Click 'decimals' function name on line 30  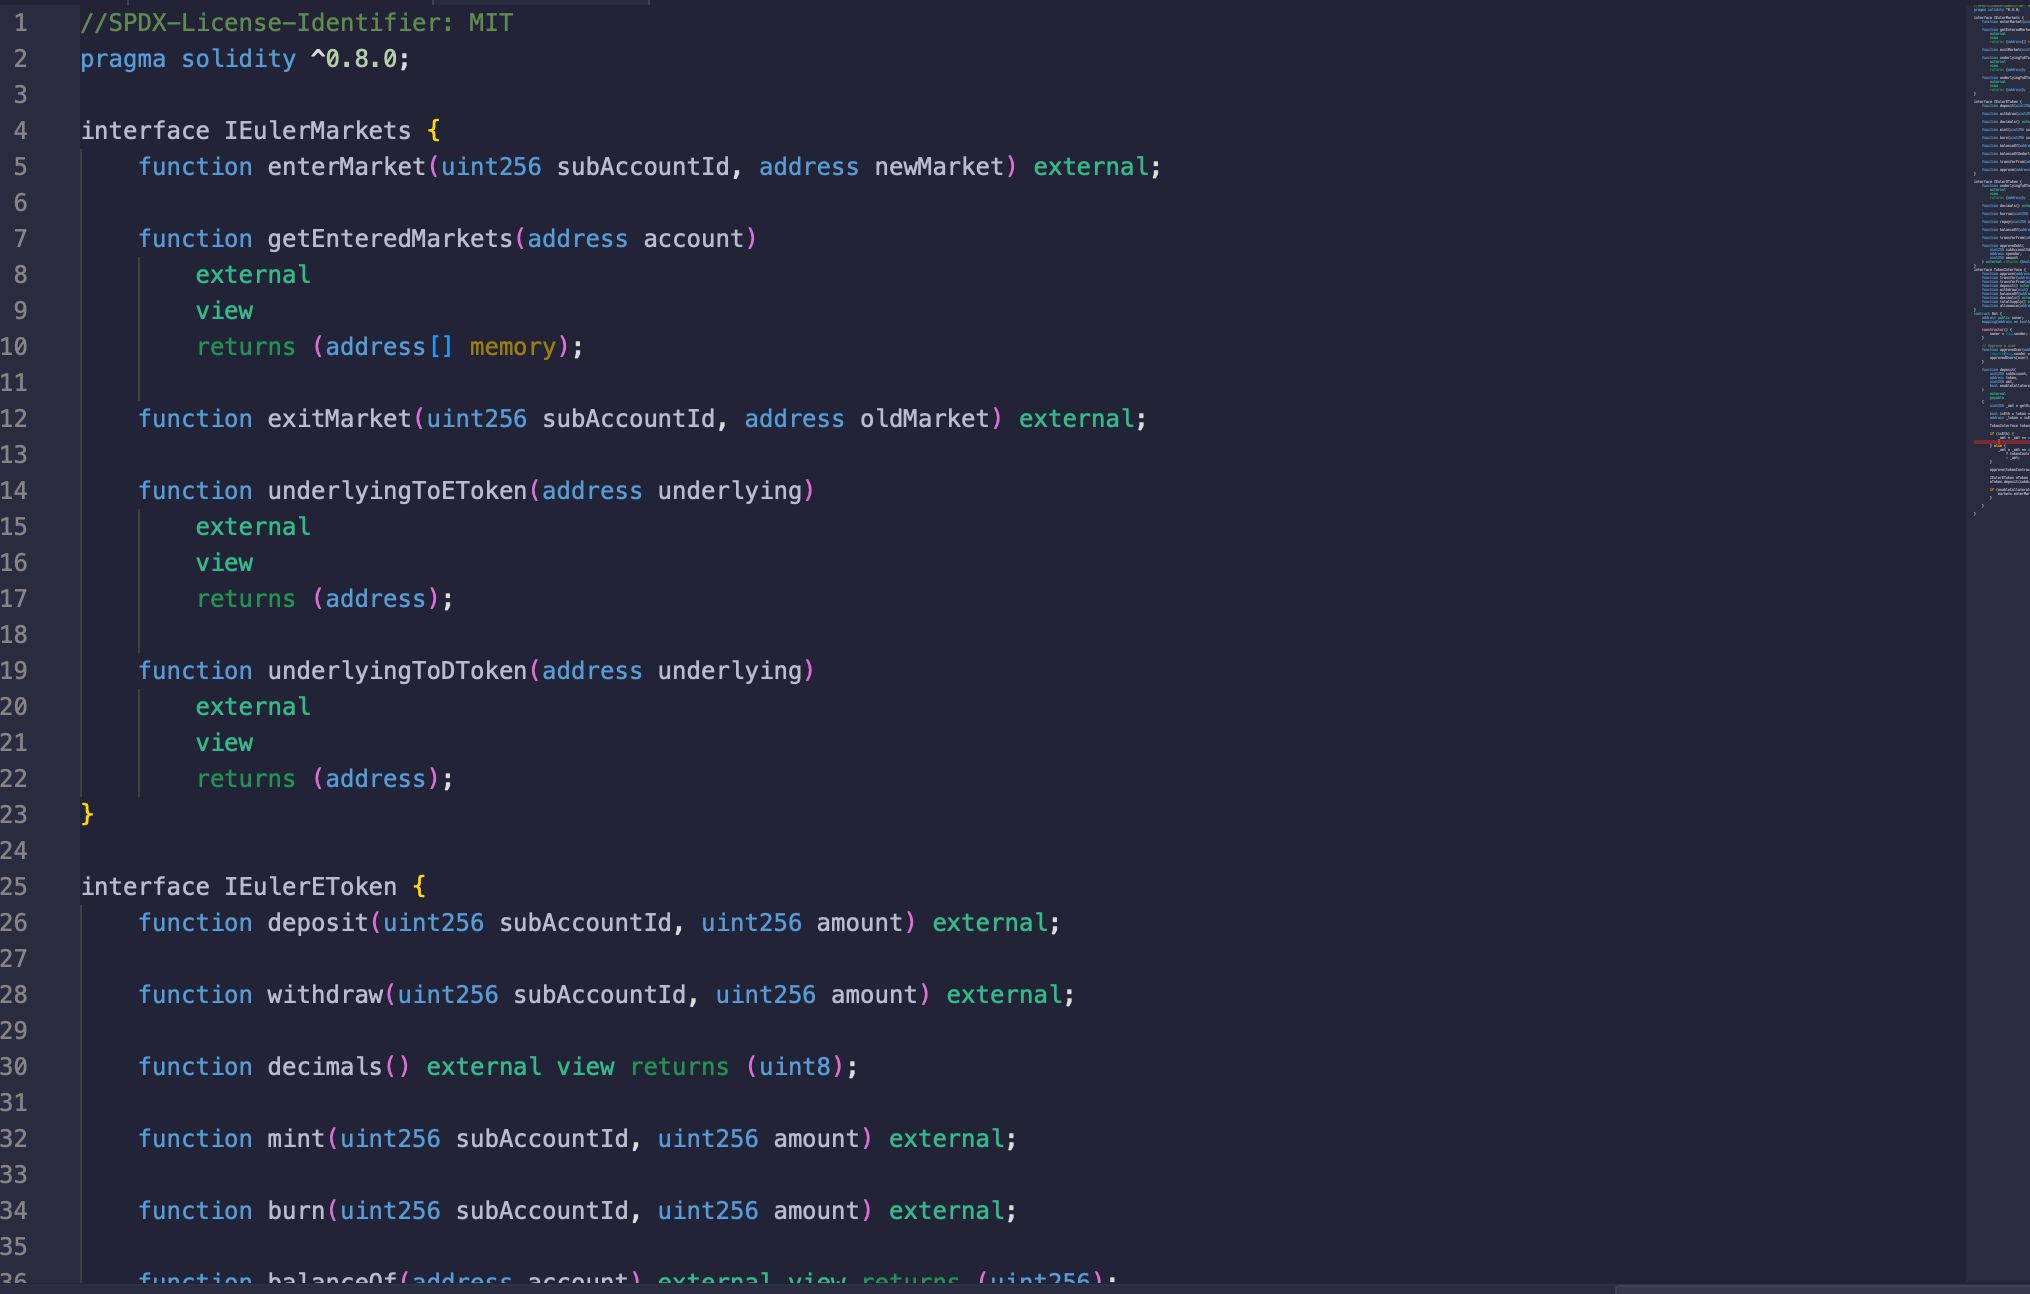(325, 1066)
